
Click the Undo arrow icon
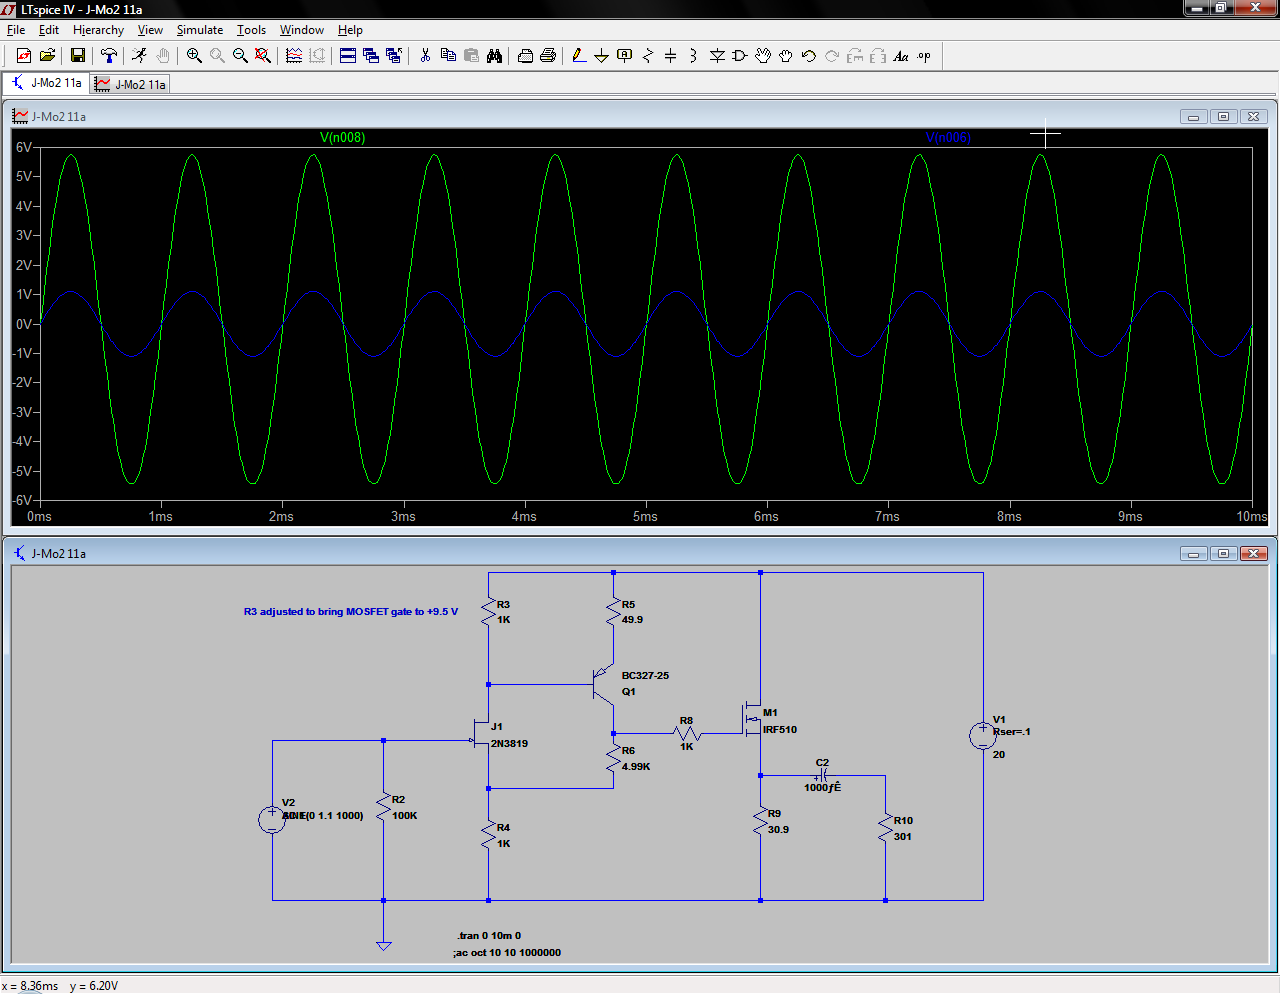pyautogui.click(x=809, y=56)
